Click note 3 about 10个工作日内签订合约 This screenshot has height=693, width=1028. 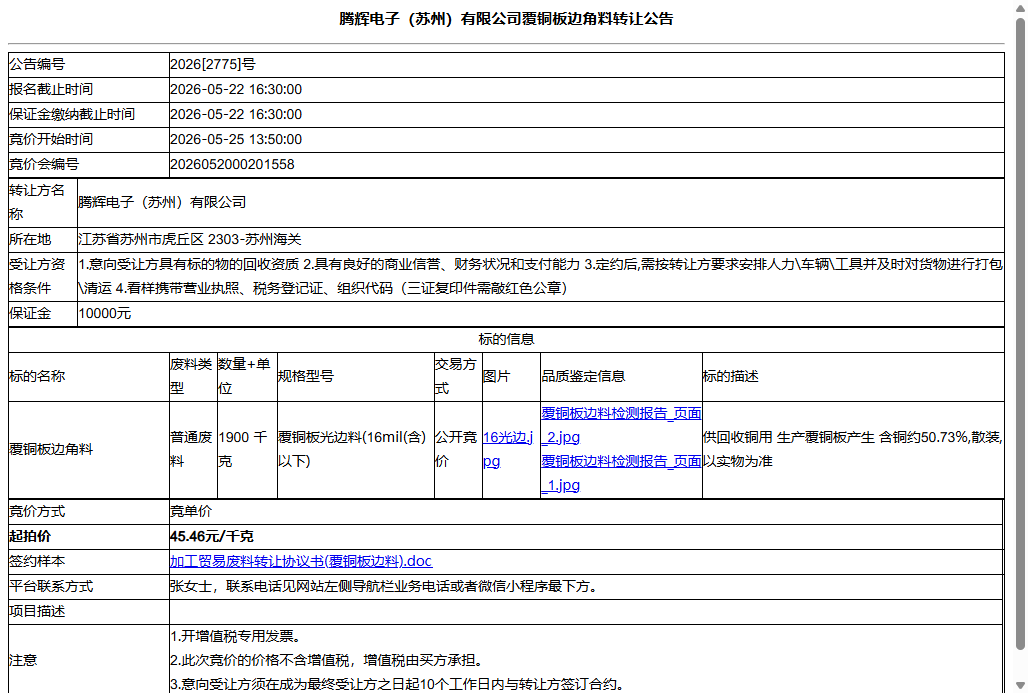point(397,684)
